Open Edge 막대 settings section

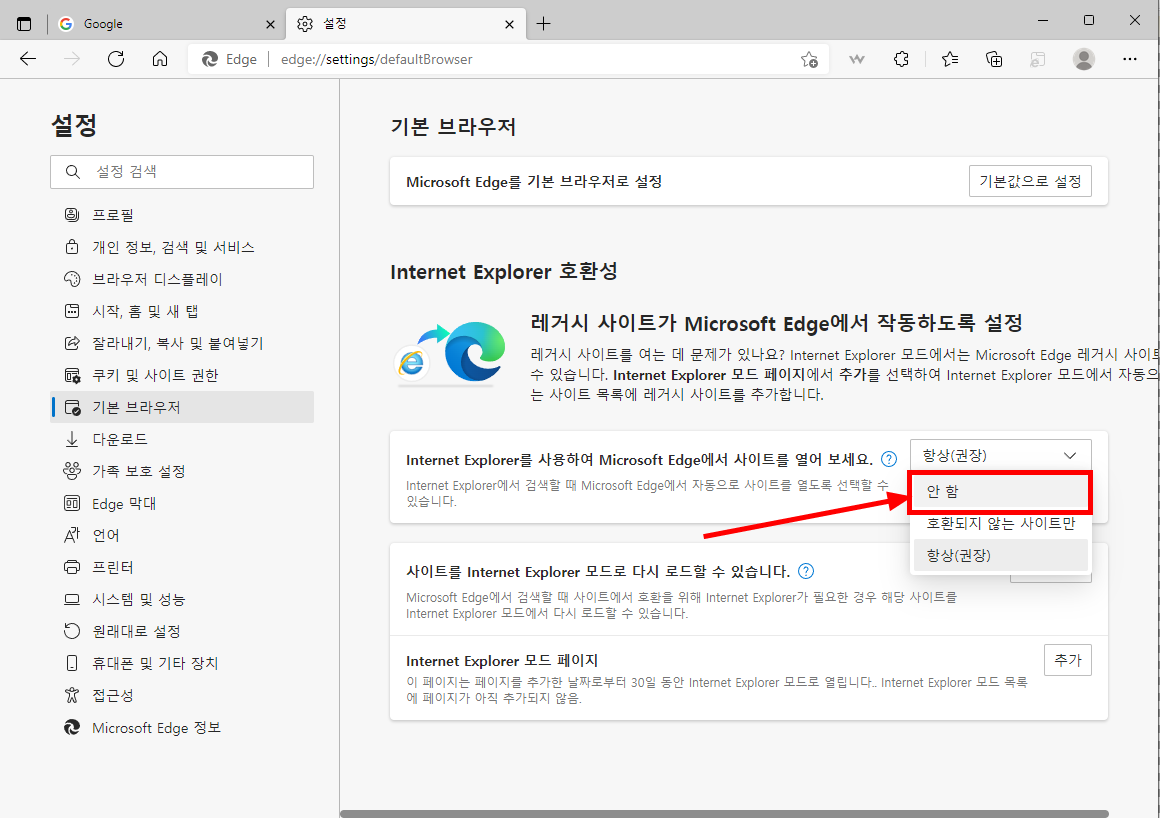coord(182,504)
